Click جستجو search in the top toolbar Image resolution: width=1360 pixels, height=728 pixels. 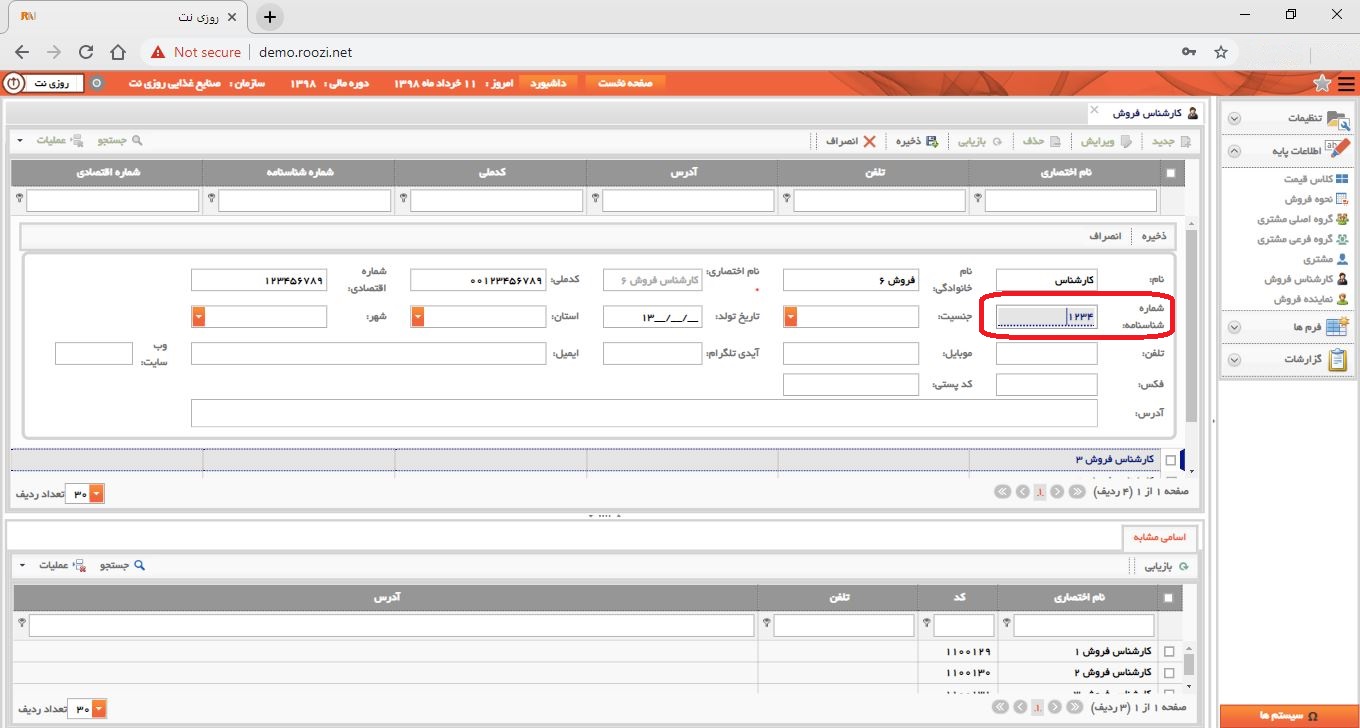click(x=118, y=141)
